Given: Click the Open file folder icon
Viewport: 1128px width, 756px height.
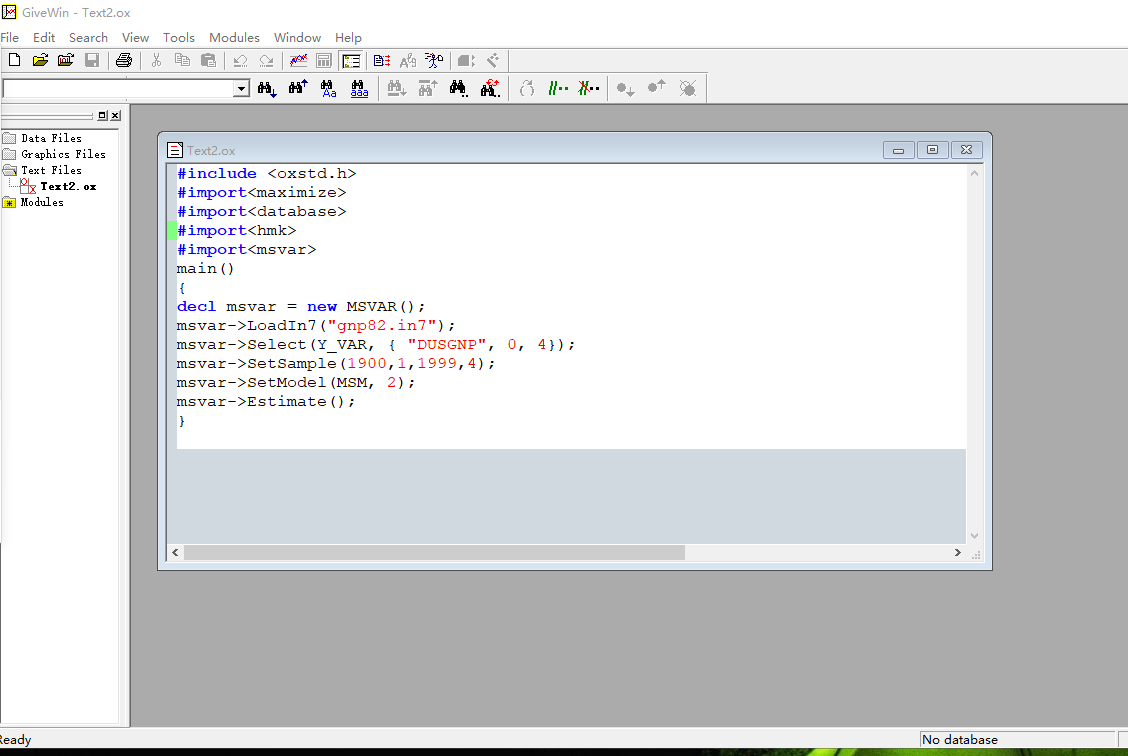Looking at the screenshot, I should 40,61.
